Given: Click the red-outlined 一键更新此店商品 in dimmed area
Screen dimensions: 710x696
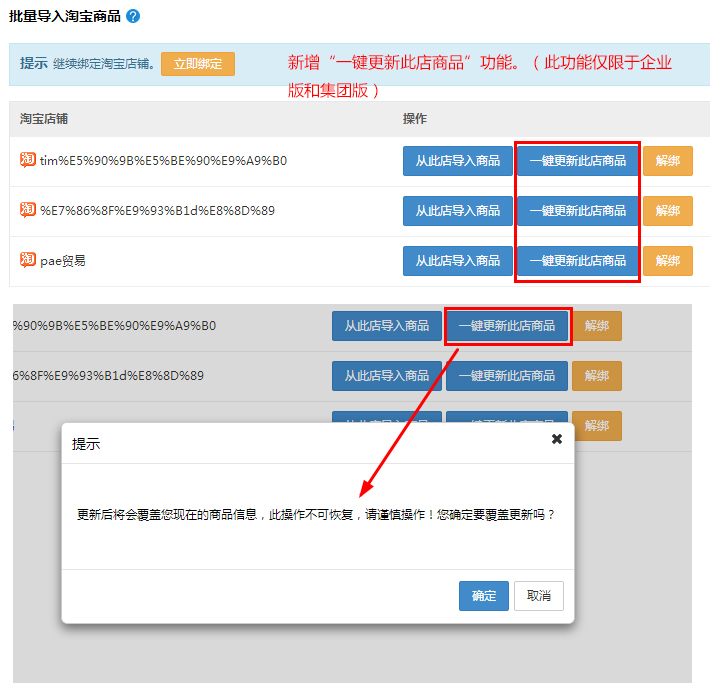Looking at the screenshot, I should [507, 326].
